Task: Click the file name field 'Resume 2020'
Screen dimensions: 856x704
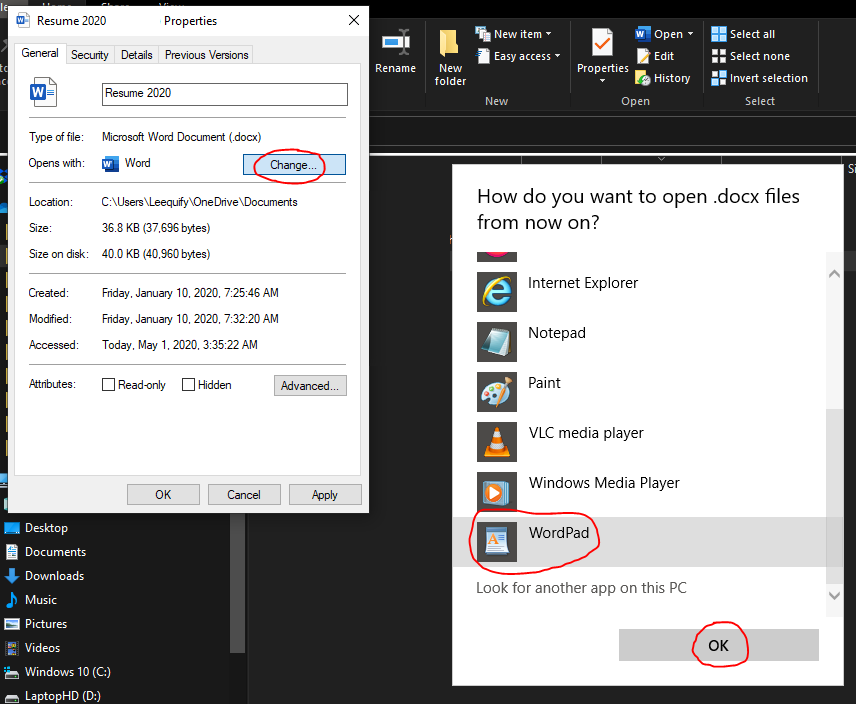Action: 224,94
